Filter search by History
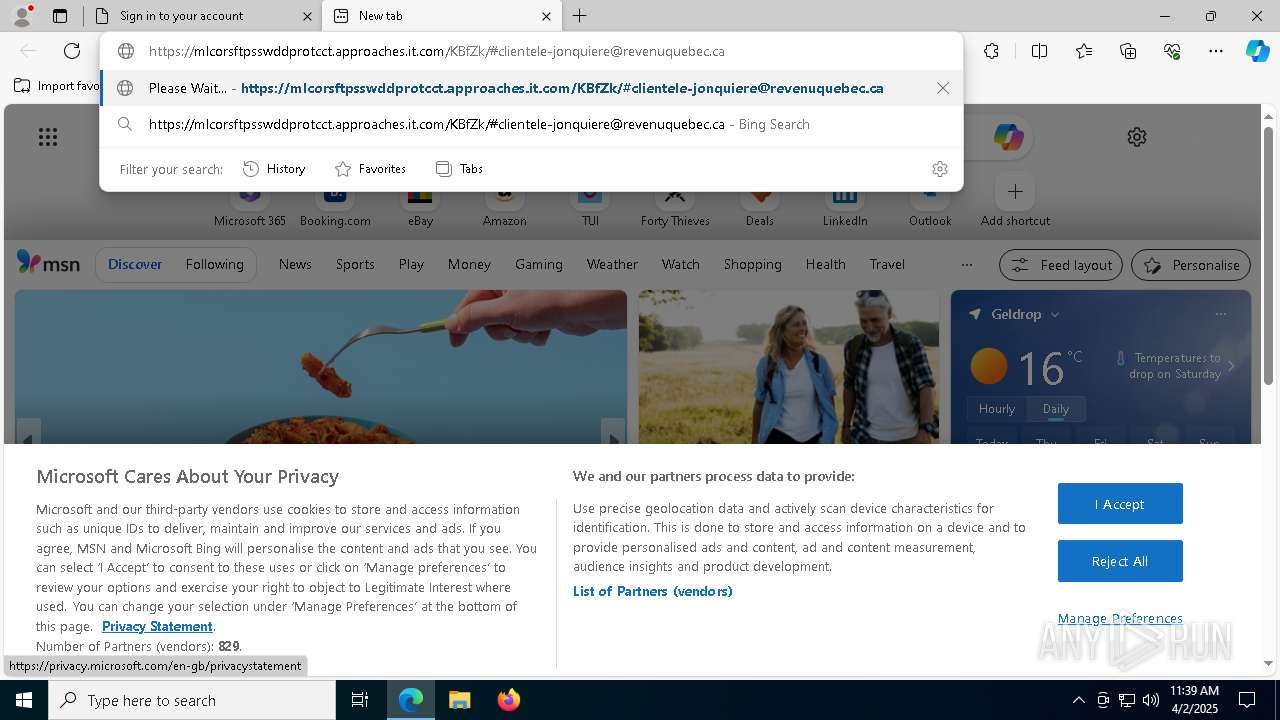This screenshot has height=720, width=1280. (x=274, y=169)
